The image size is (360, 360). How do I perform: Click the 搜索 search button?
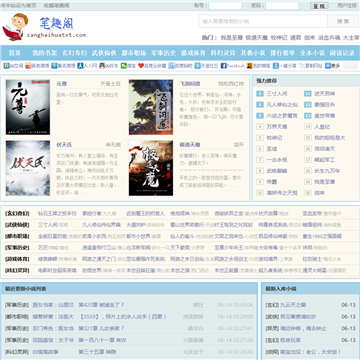tap(343, 21)
